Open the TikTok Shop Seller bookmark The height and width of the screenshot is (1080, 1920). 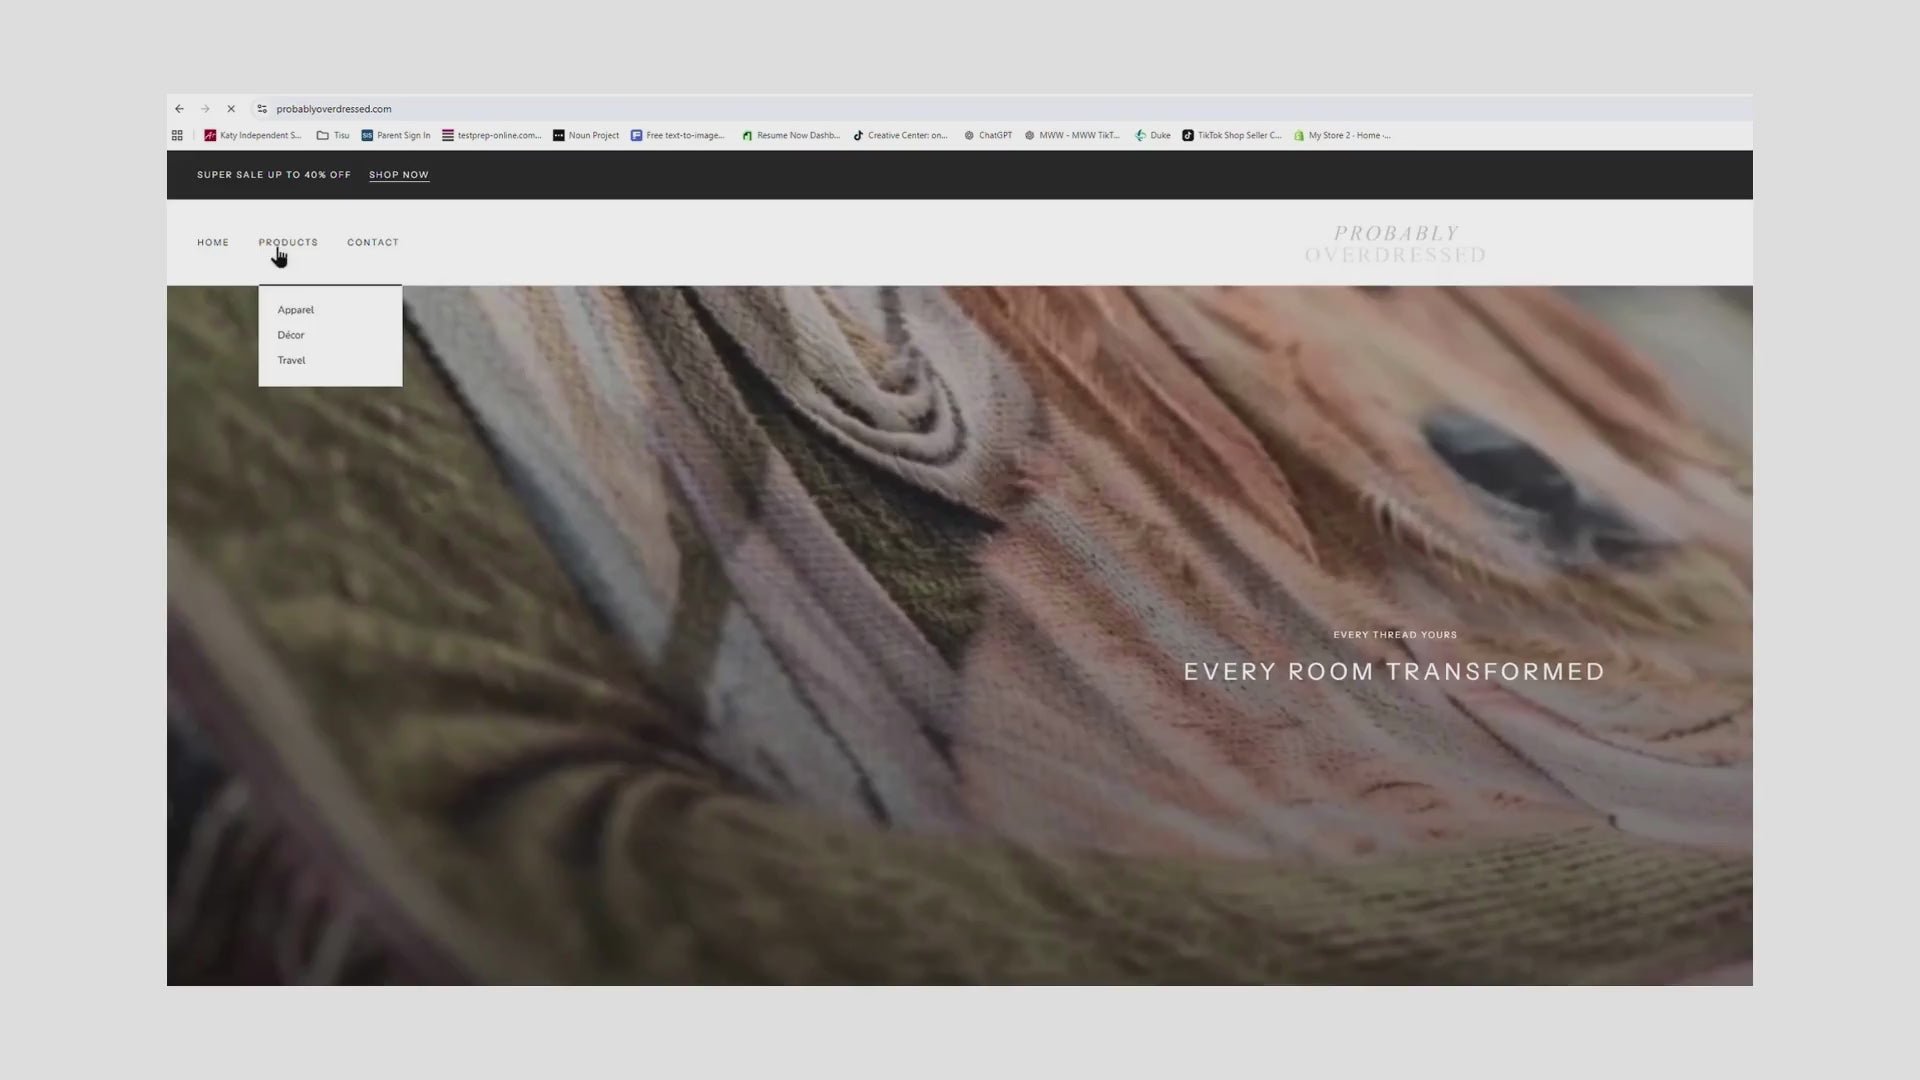(1232, 136)
